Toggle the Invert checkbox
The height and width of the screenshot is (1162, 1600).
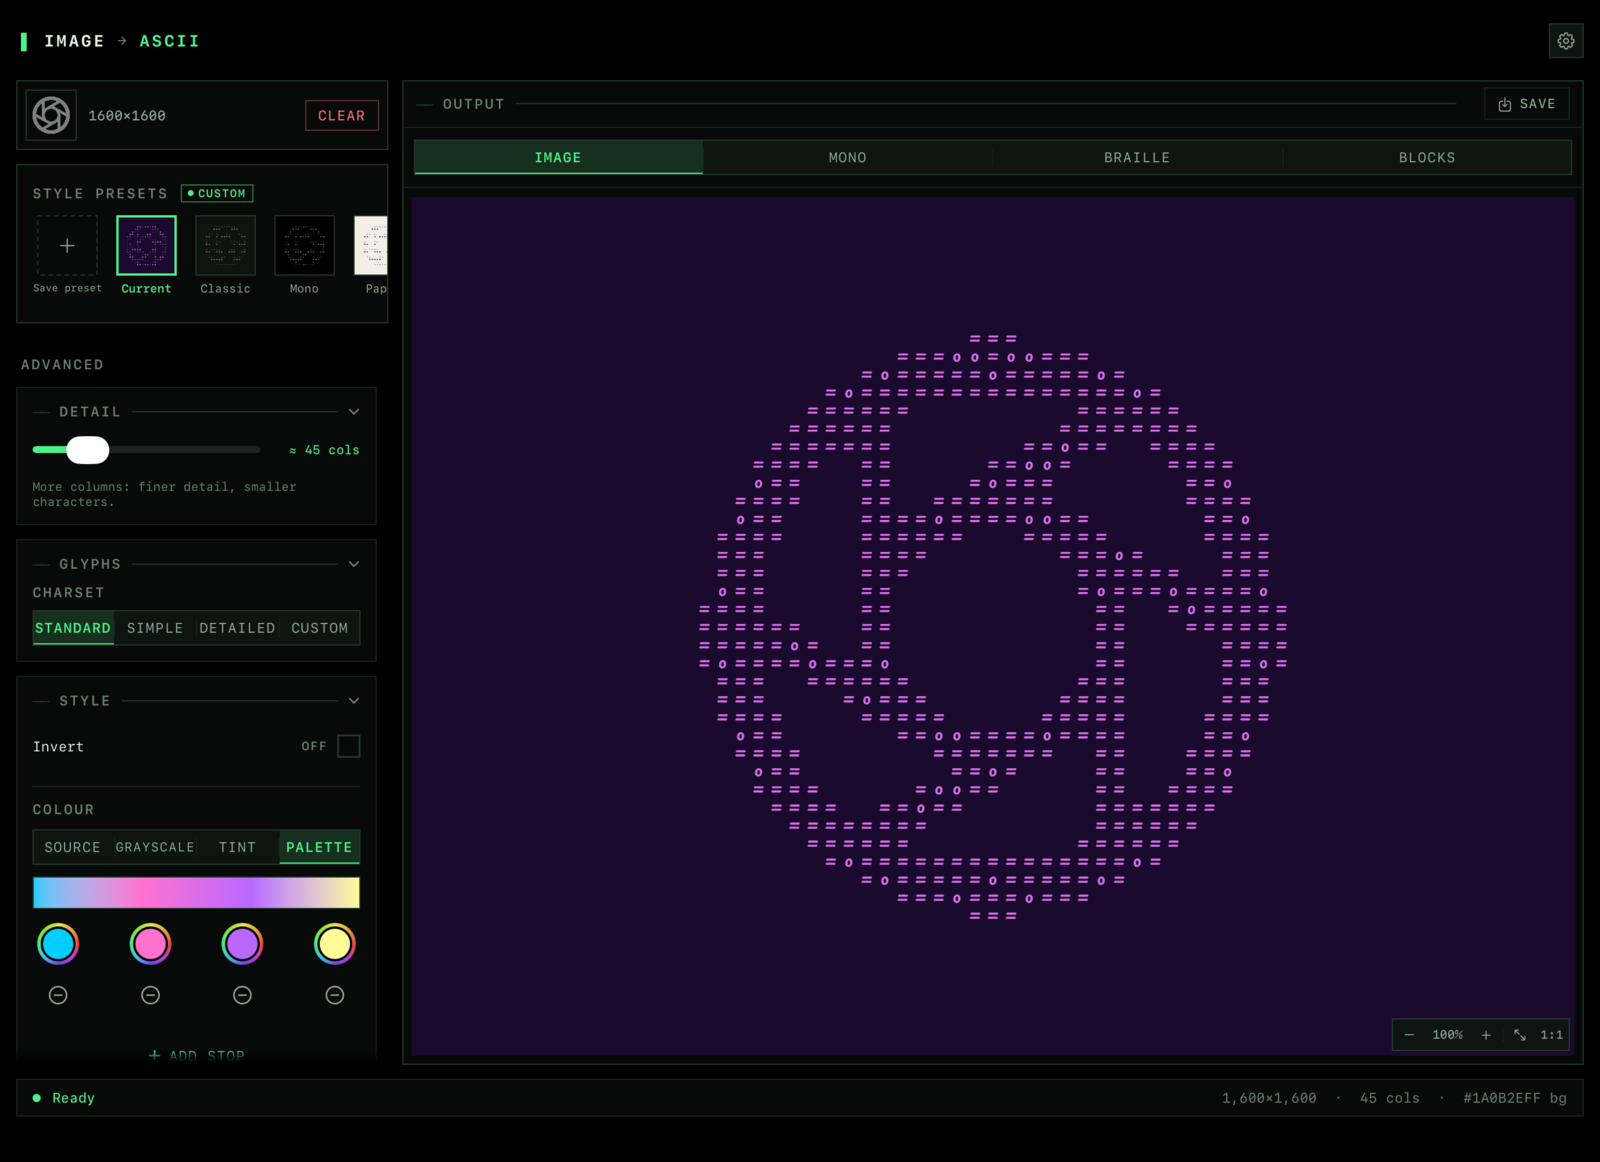(x=349, y=746)
